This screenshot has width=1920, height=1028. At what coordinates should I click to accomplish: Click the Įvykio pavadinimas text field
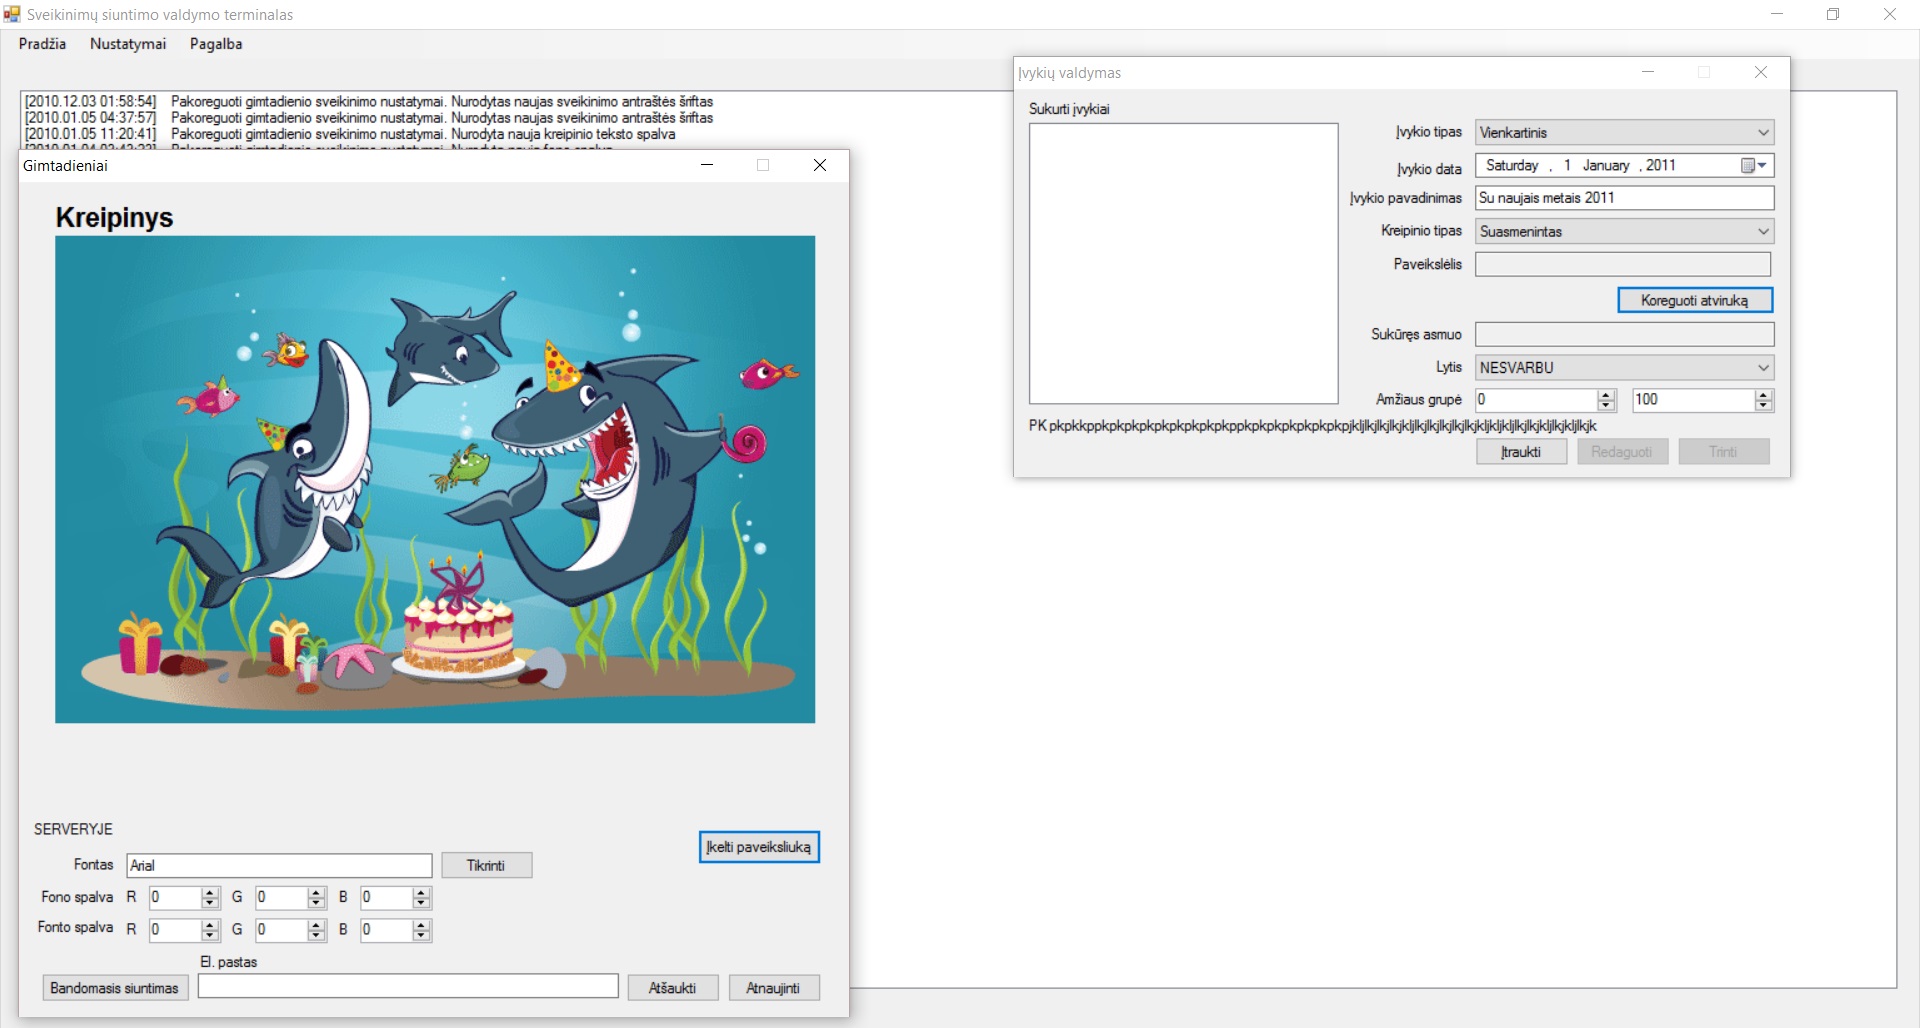pos(1624,198)
